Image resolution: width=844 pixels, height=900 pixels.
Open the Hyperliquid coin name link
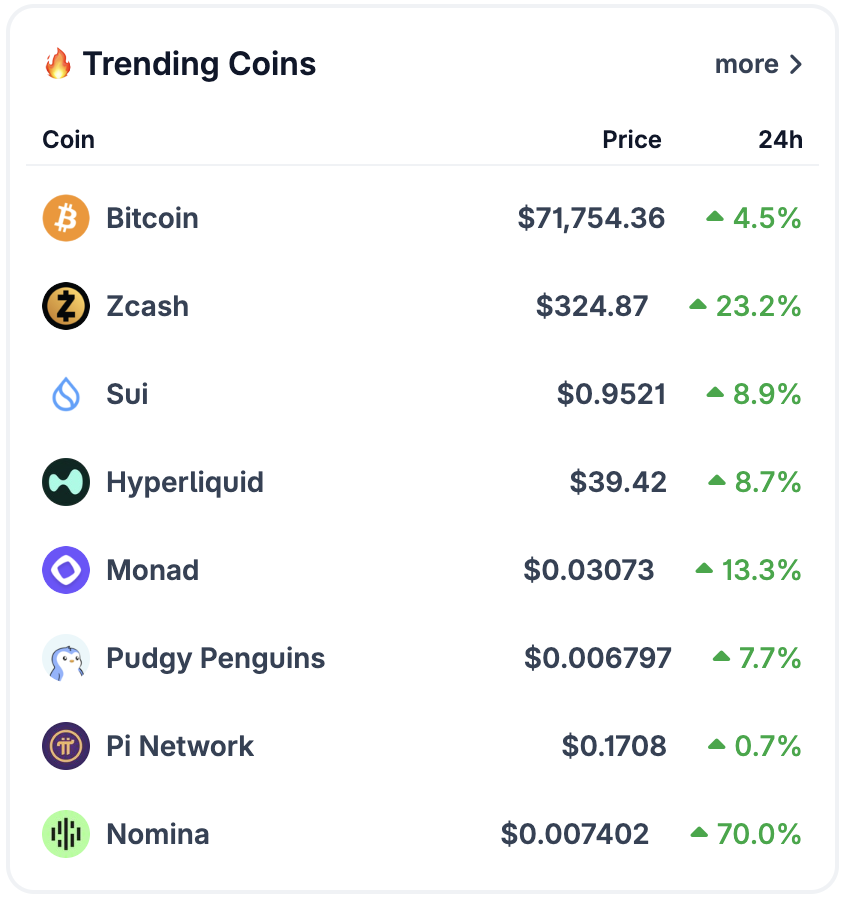pos(185,482)
